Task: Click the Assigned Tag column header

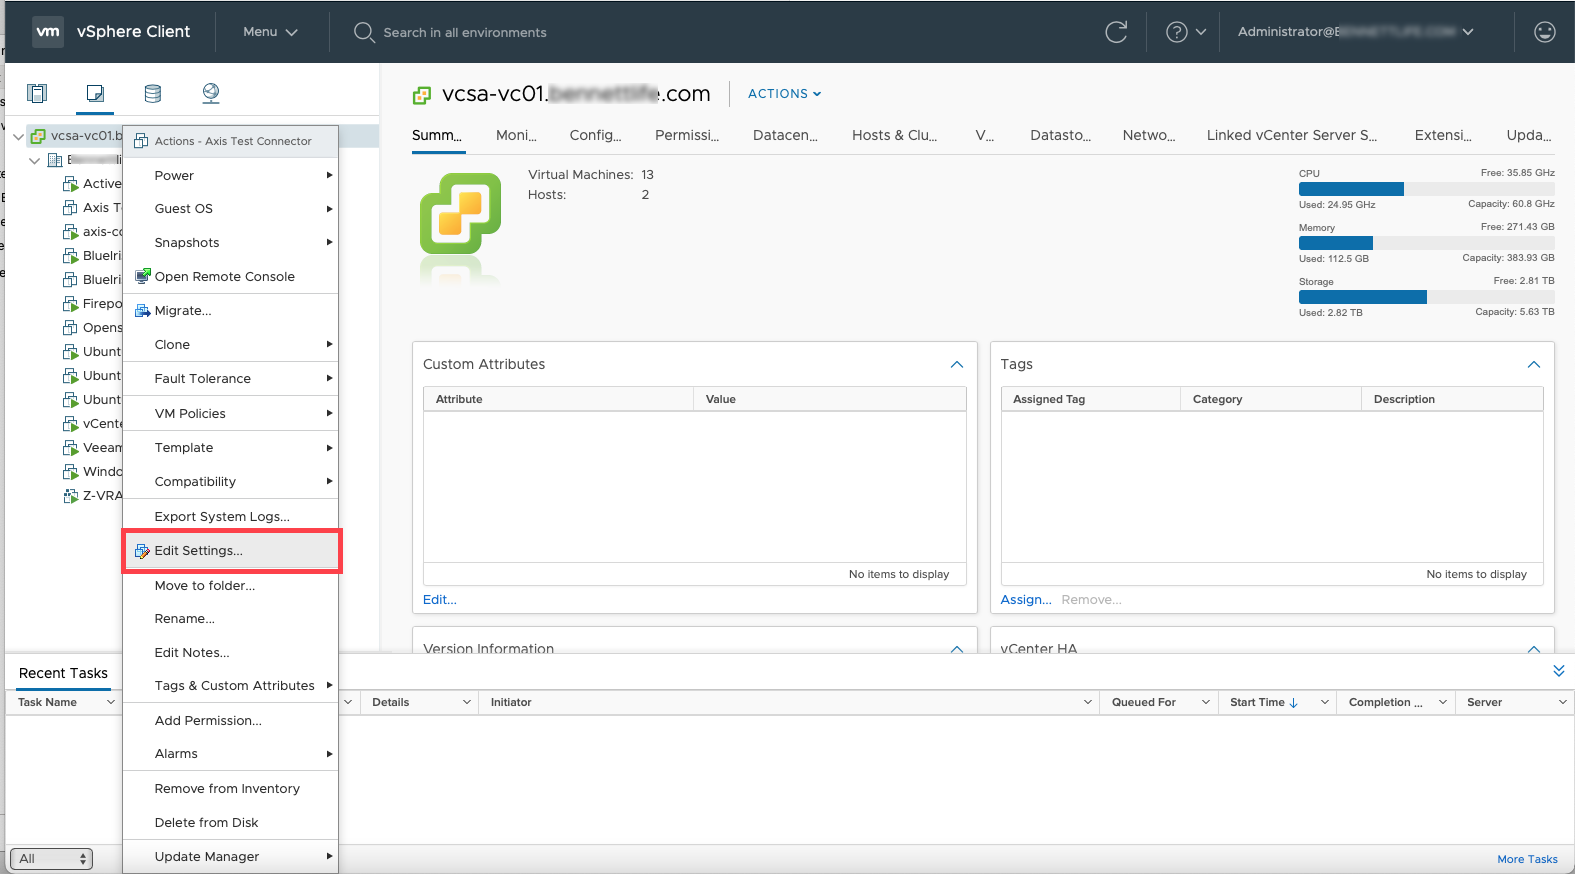Action: click(x=1090, y=399)
